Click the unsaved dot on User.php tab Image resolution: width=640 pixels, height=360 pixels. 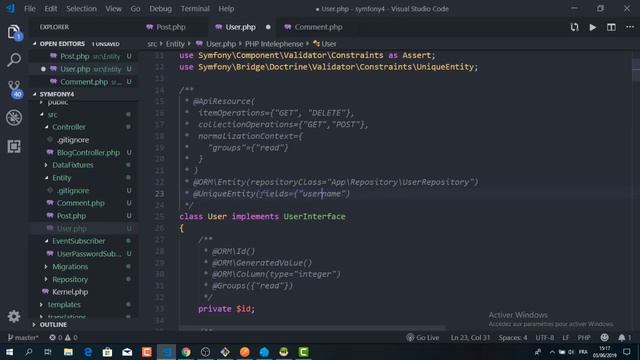(268, 27)
